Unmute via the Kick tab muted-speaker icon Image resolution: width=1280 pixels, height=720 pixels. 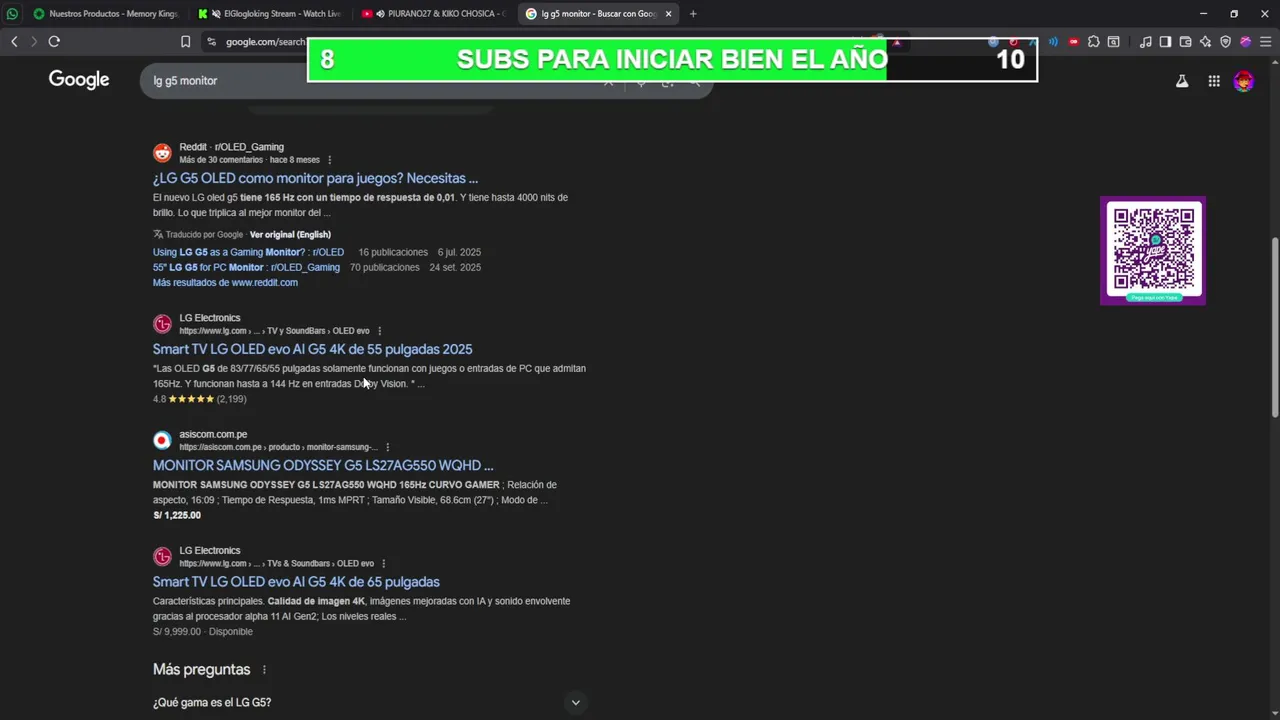tap(214, 14)
